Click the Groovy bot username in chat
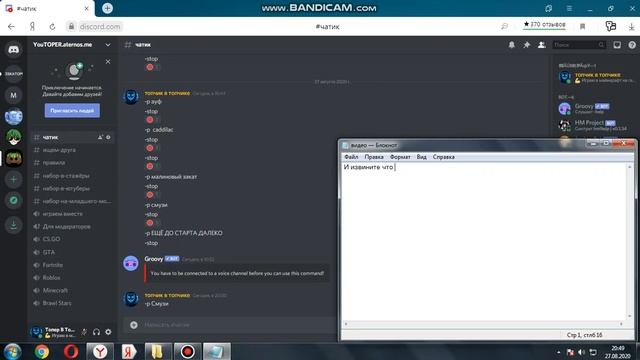Viewport: 640px width, 360px height. (153, 259)
